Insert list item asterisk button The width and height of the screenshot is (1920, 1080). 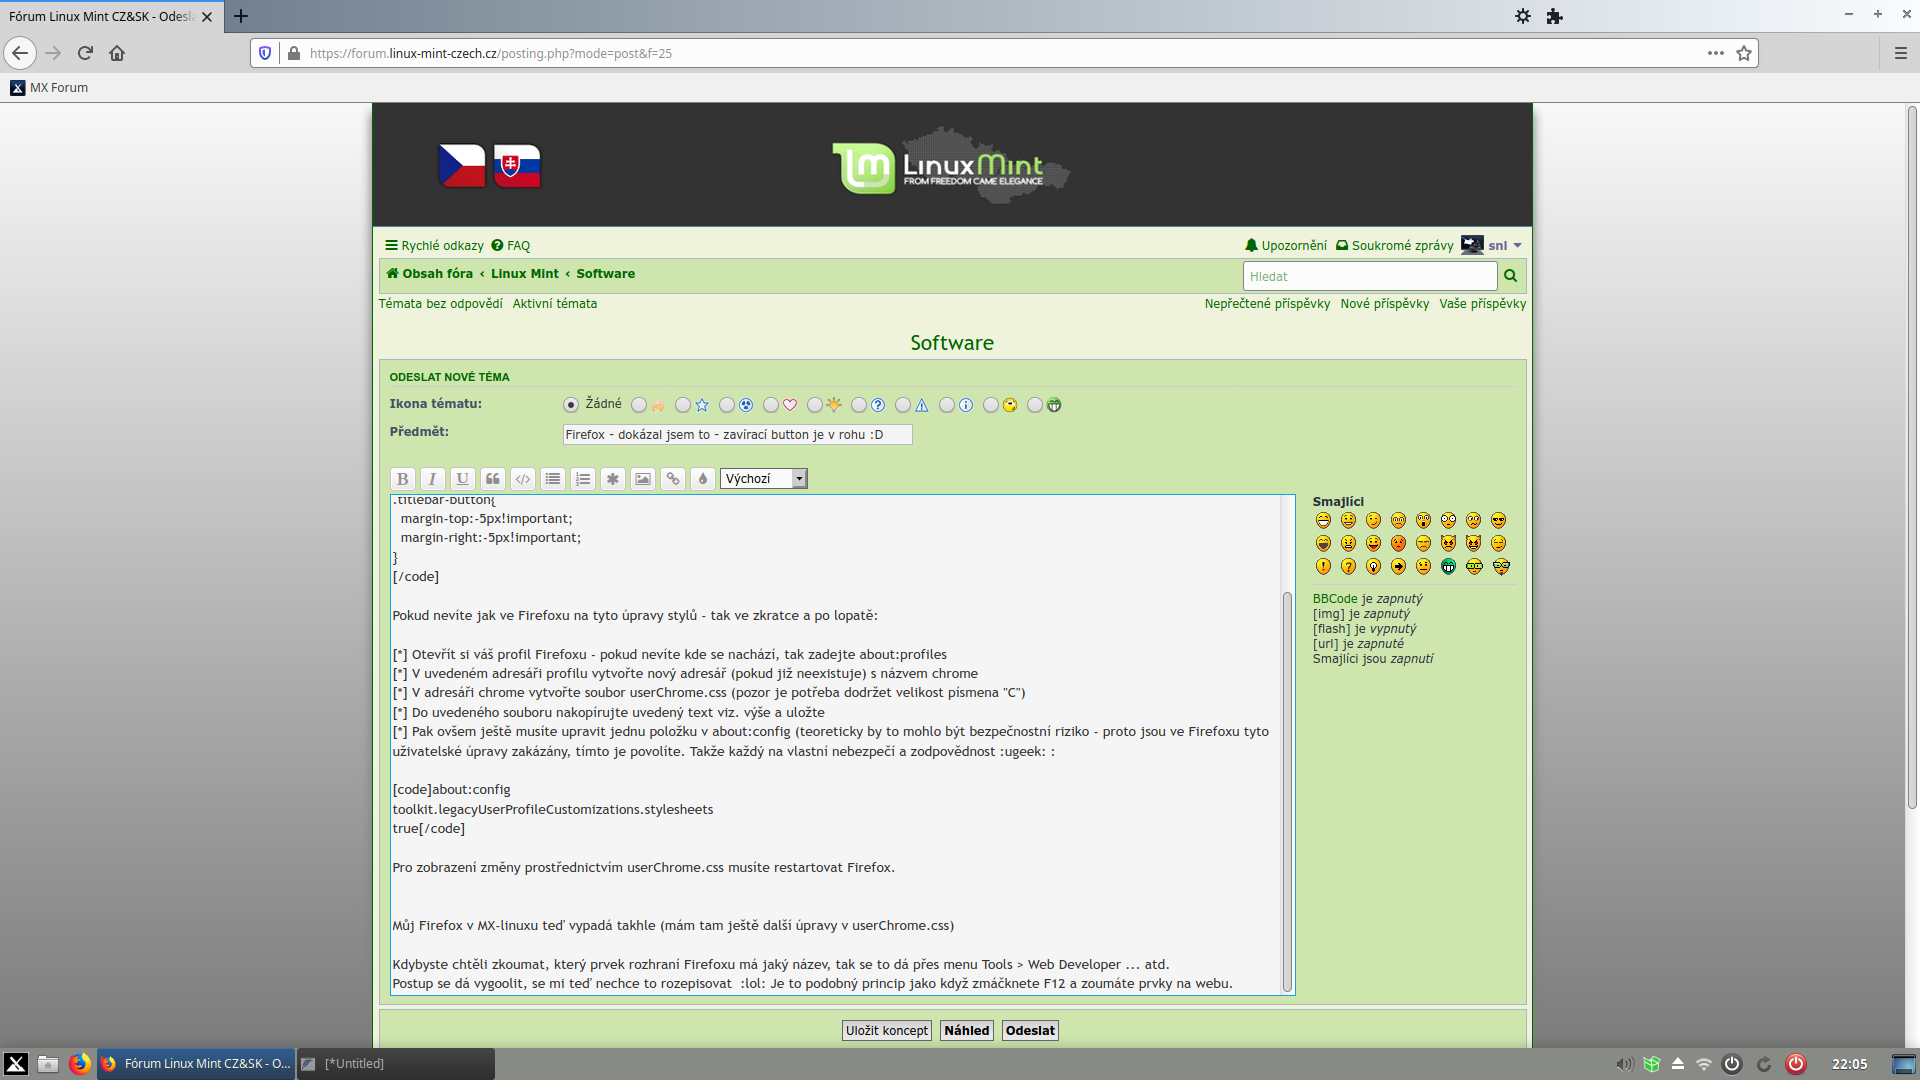(613, 479)
